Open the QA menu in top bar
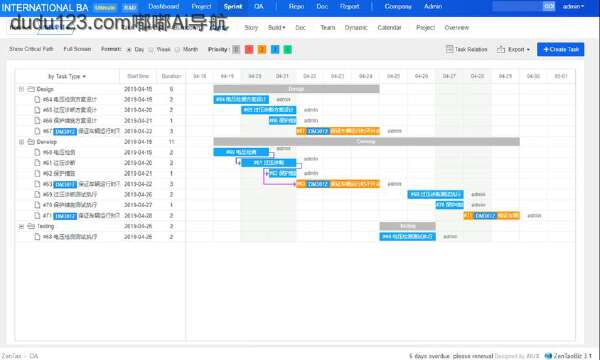This screenshot has height=360, width=600. [259, 7]
